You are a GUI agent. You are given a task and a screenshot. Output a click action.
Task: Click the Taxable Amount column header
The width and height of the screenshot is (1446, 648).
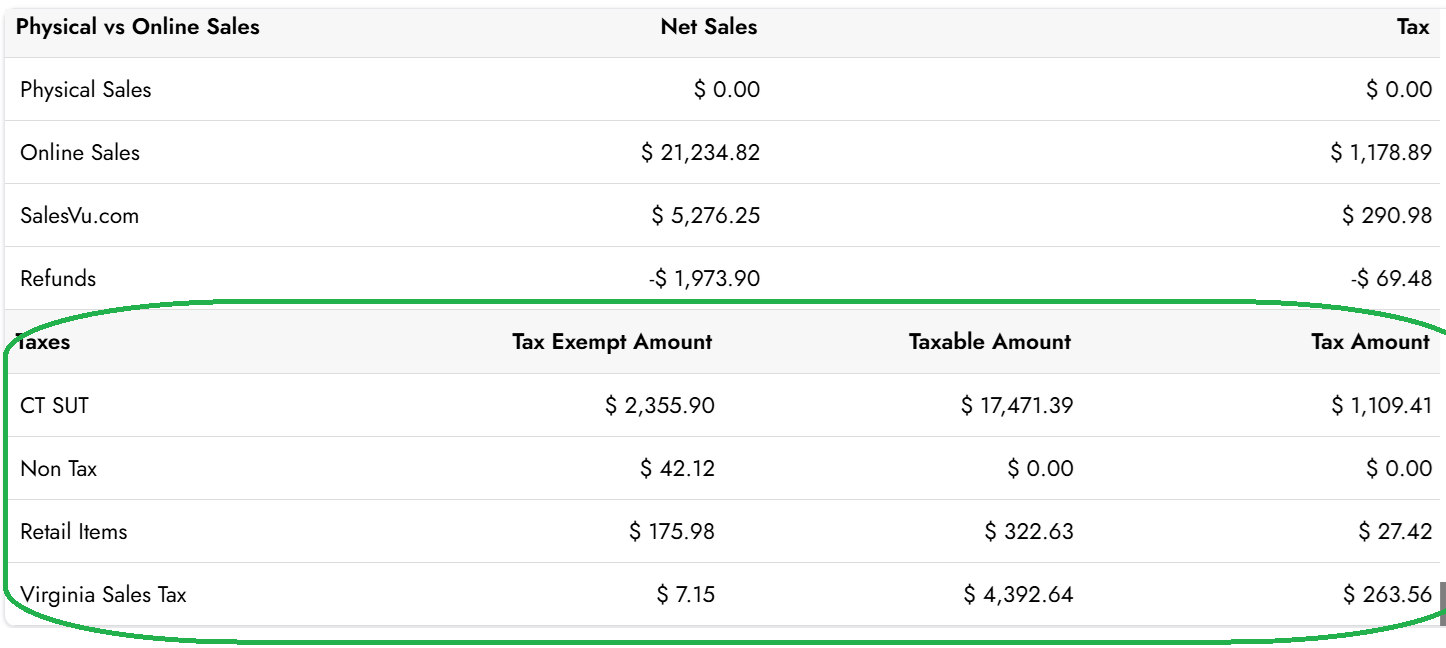pyautogui.click(x=990, y=342)
